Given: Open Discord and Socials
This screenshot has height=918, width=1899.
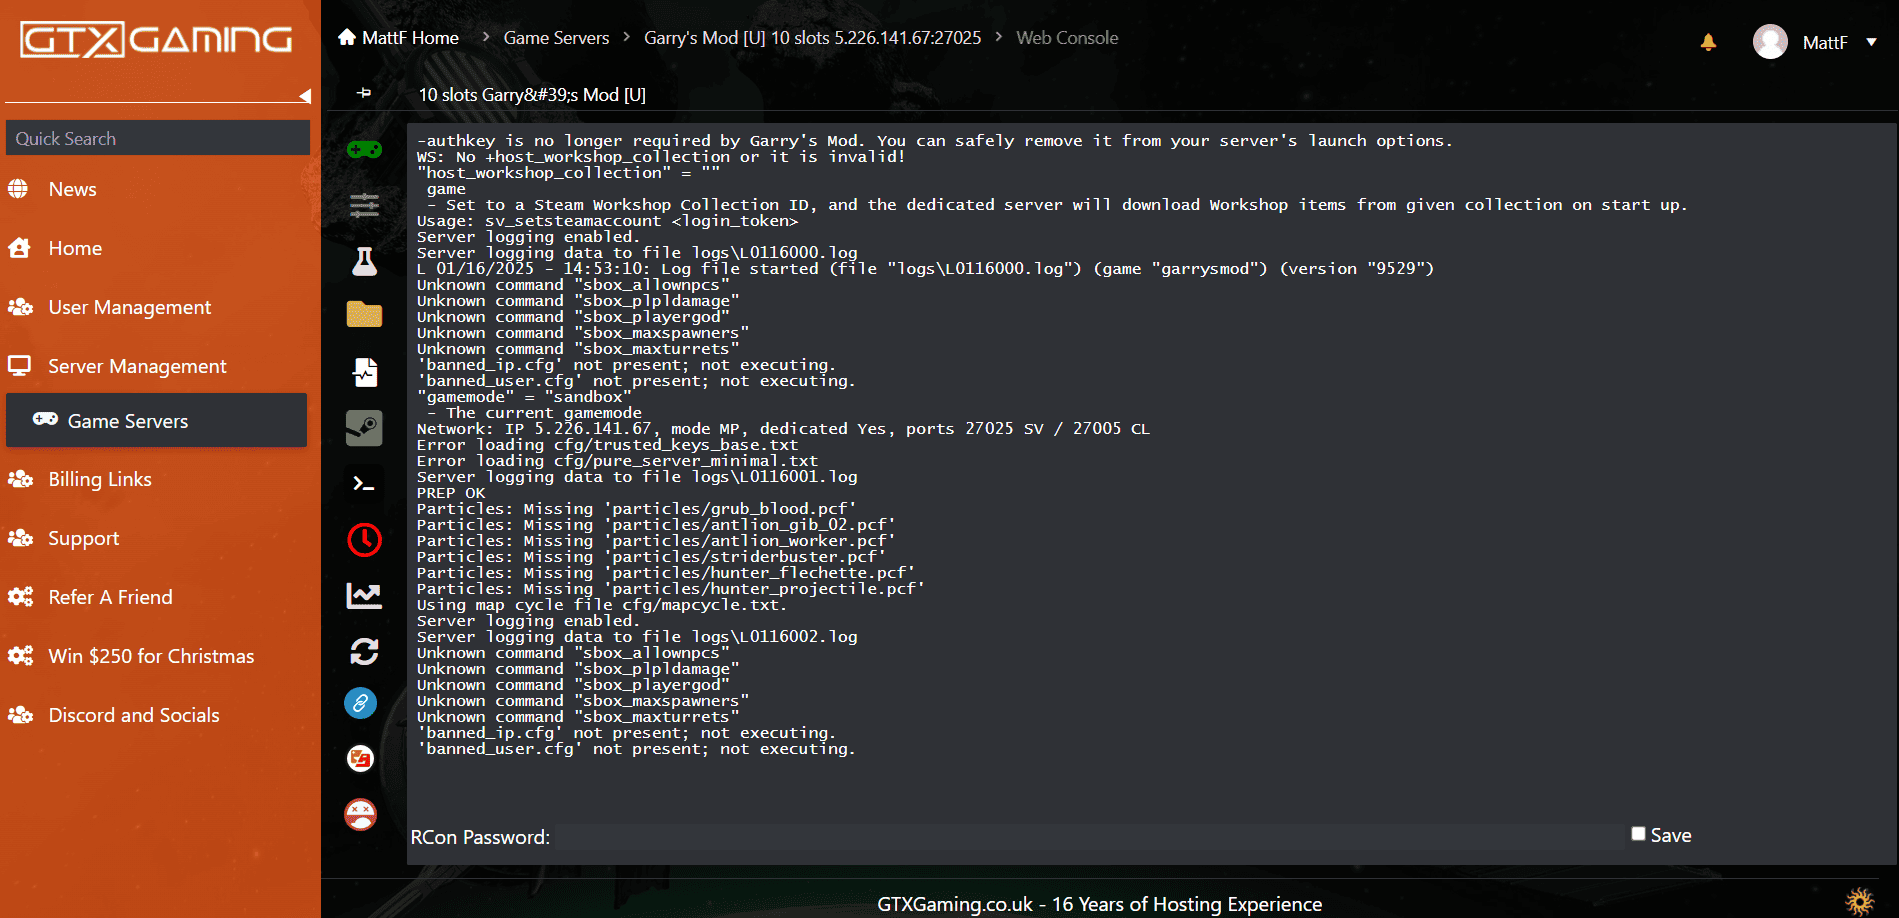Looking at the screenshot, I should pos(134,715).
